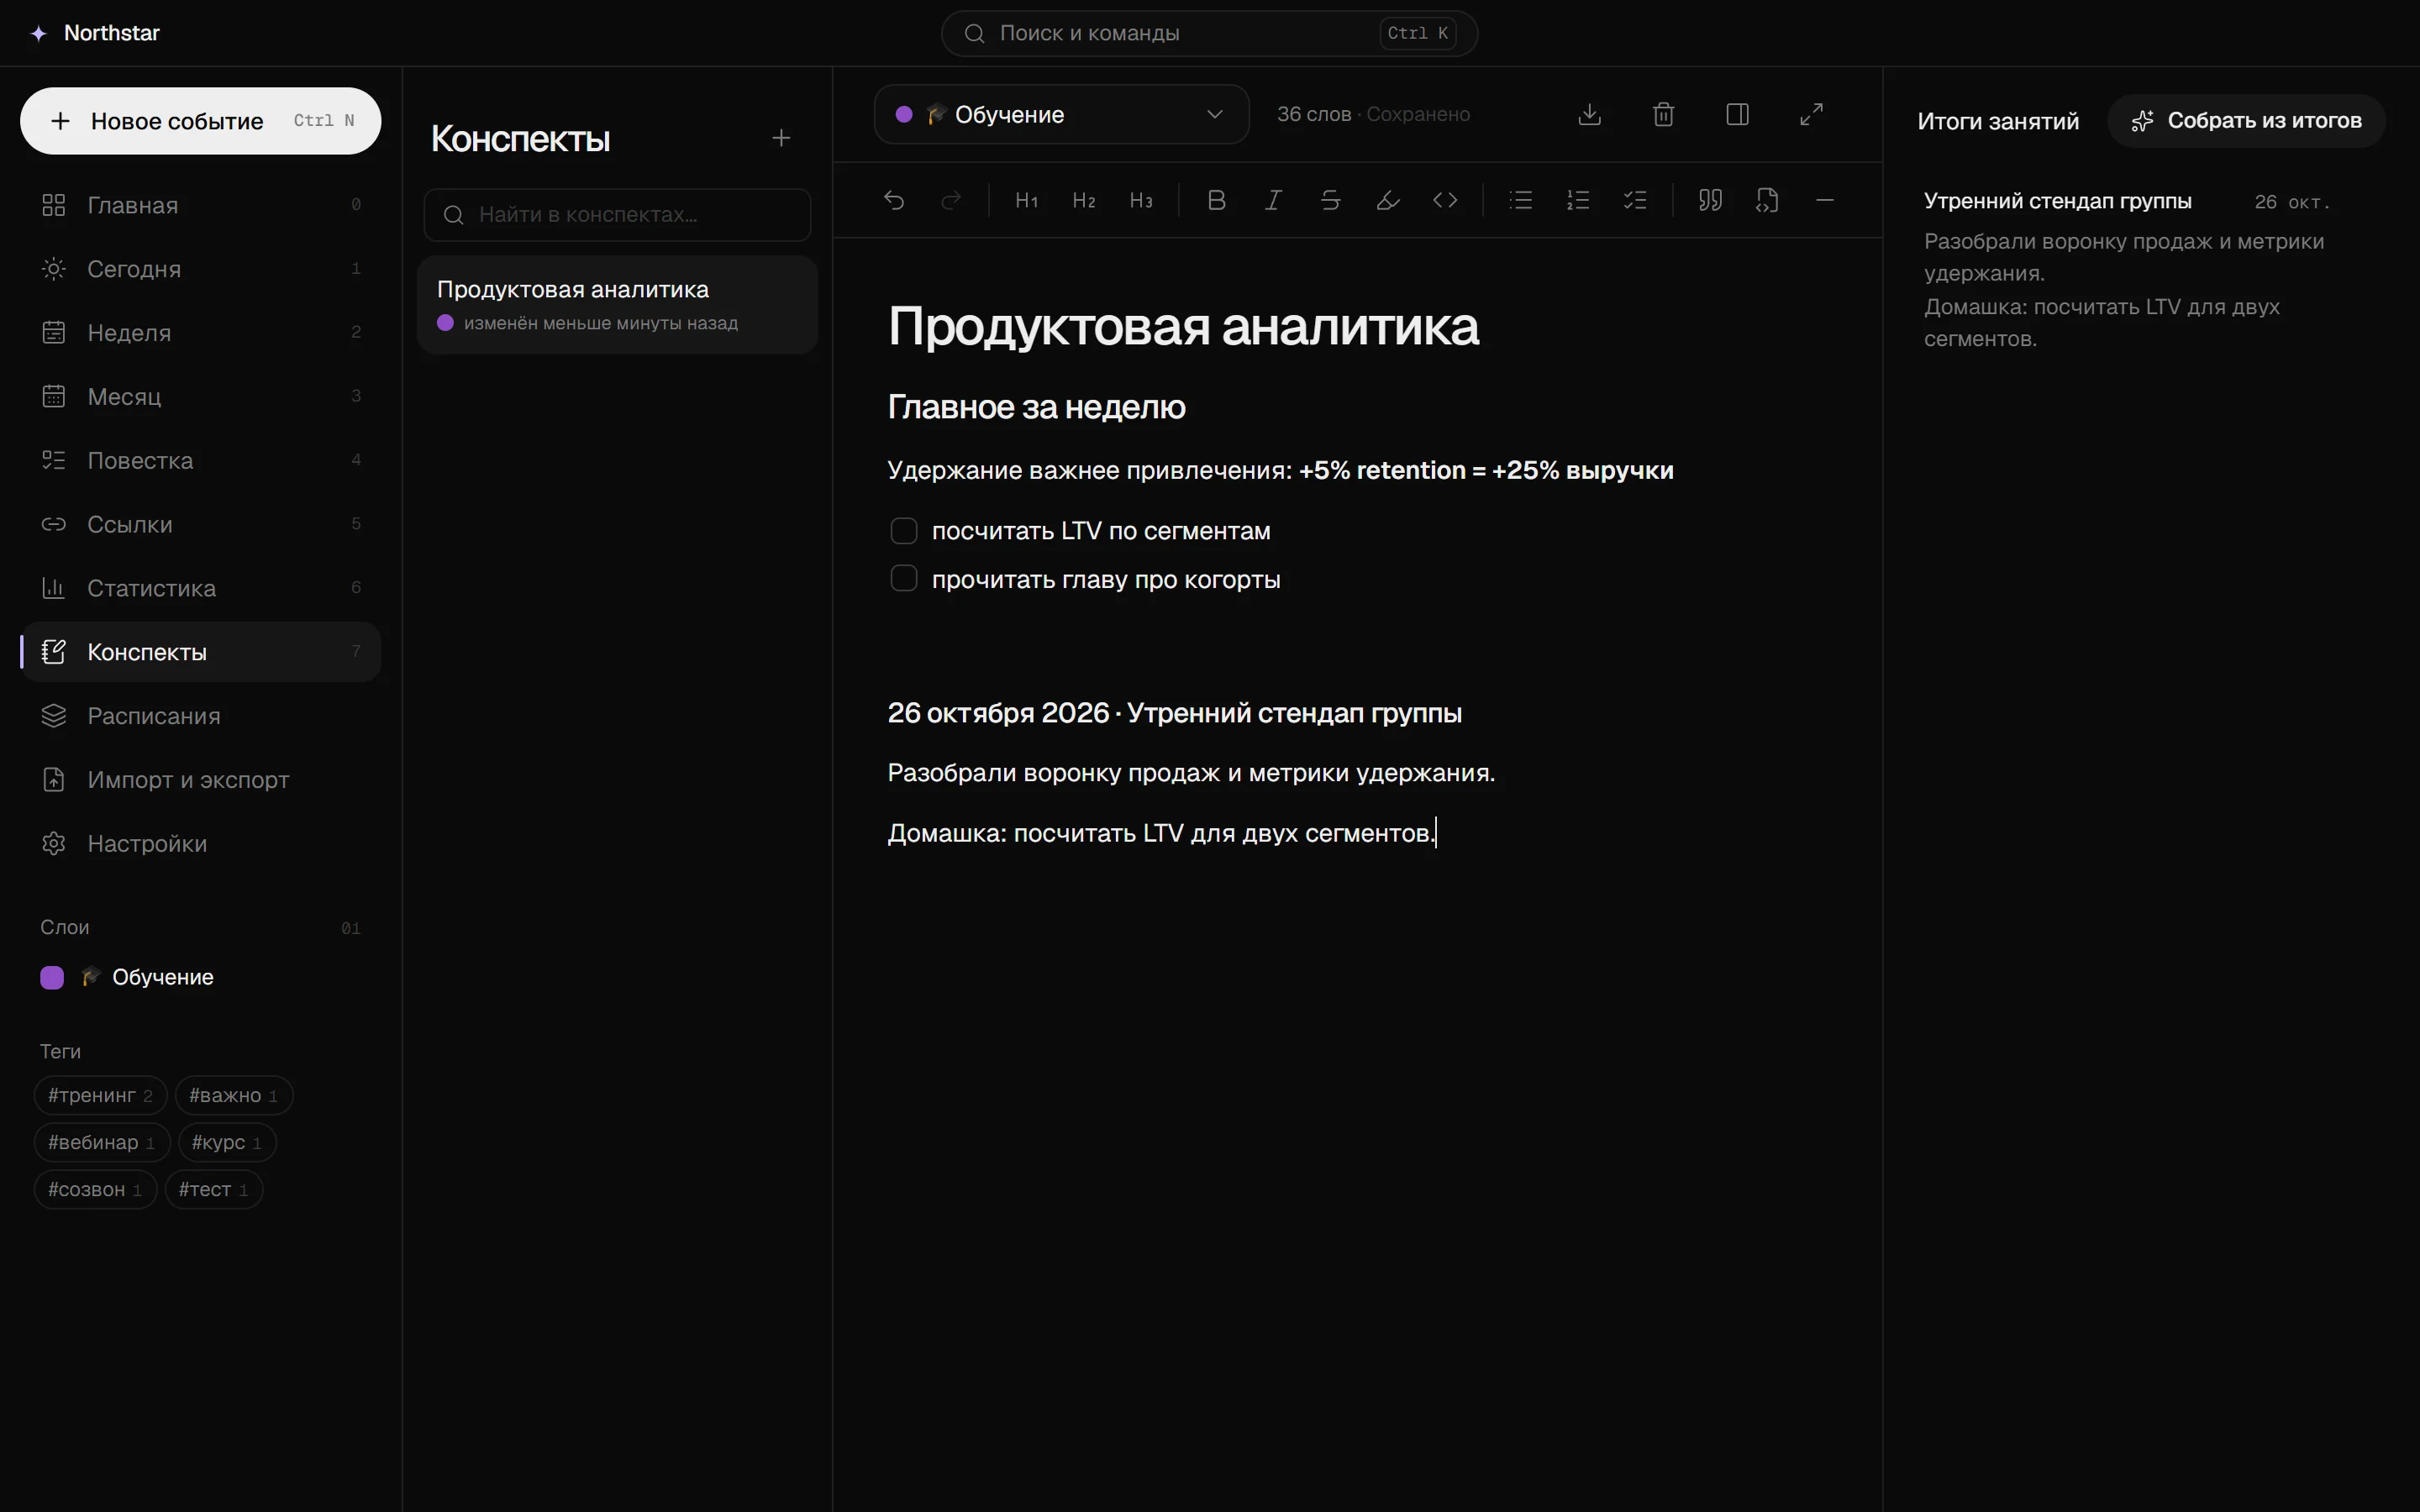The height and width of the screenshot is (1512, 2420).
Task: Open Статистика section
Action: [x=201, y=588]
